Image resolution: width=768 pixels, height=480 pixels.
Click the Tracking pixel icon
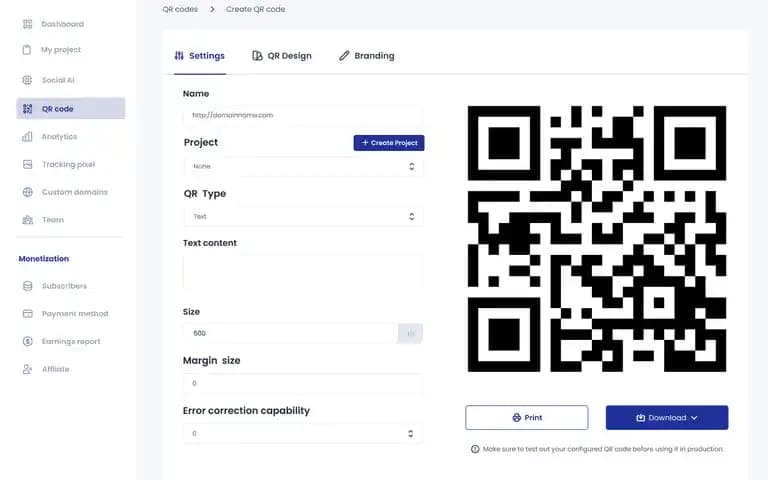coord(27,164)
